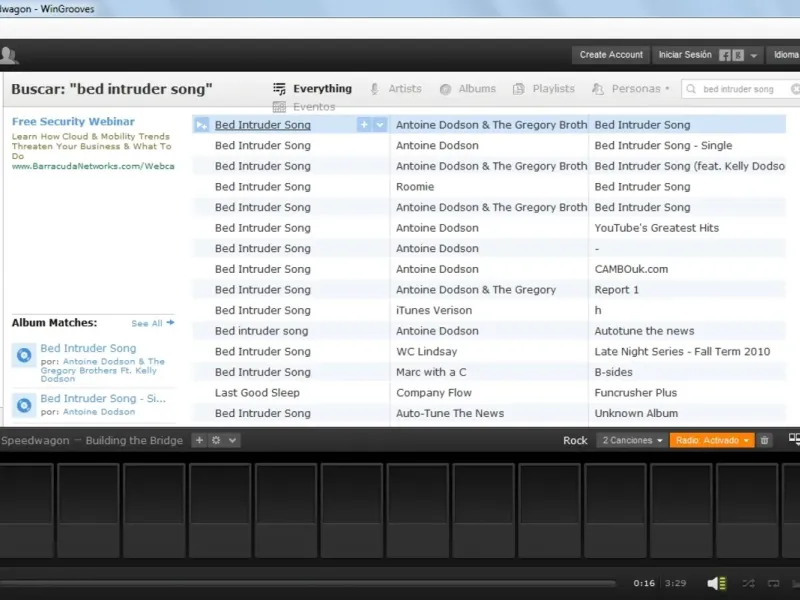Click the B-sides album cell
800x600 pixels.
[x=613, y=372]
